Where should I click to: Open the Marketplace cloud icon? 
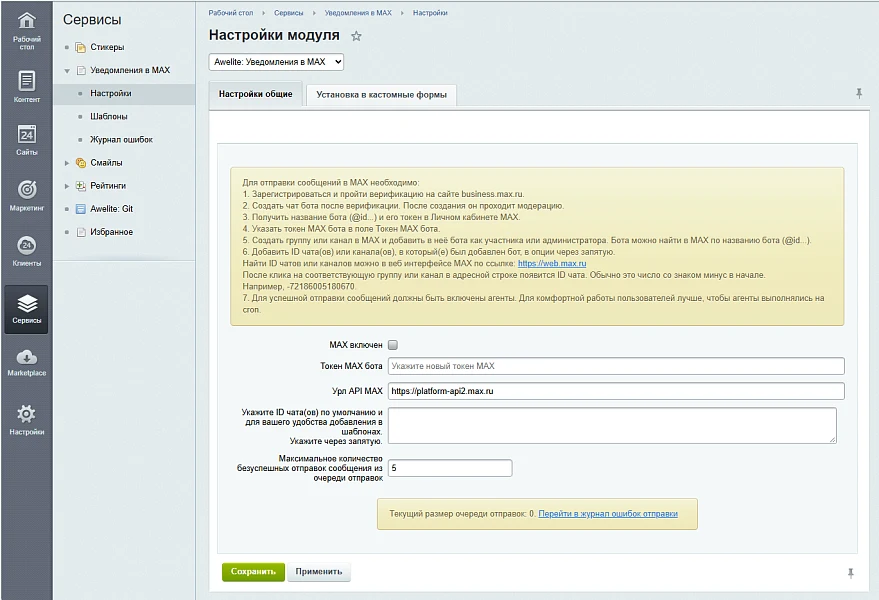point(26,357)
